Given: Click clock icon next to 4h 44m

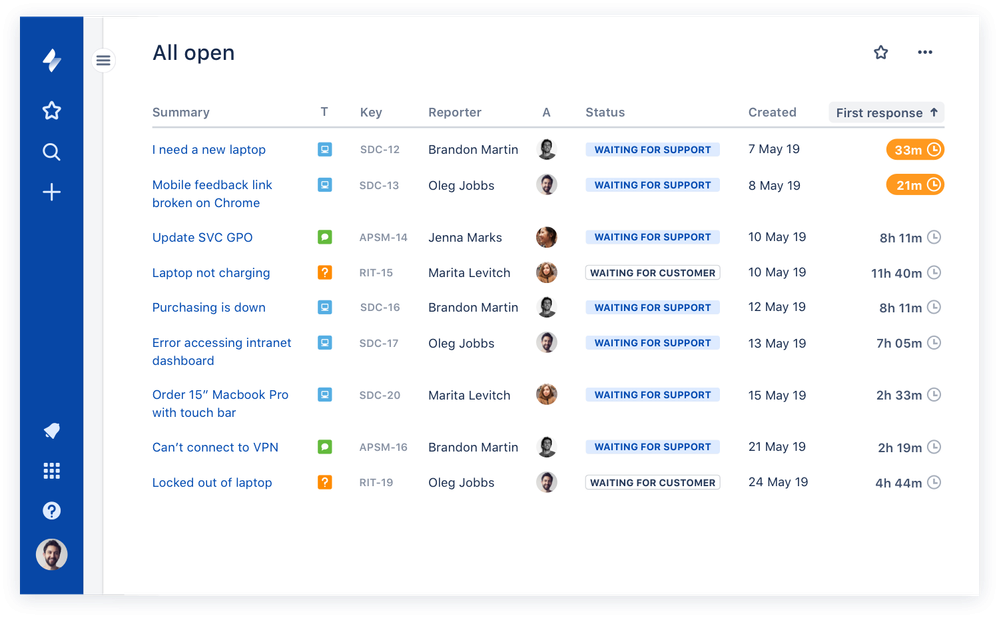Looking at the screenshot, I should (x=934, y=482).
